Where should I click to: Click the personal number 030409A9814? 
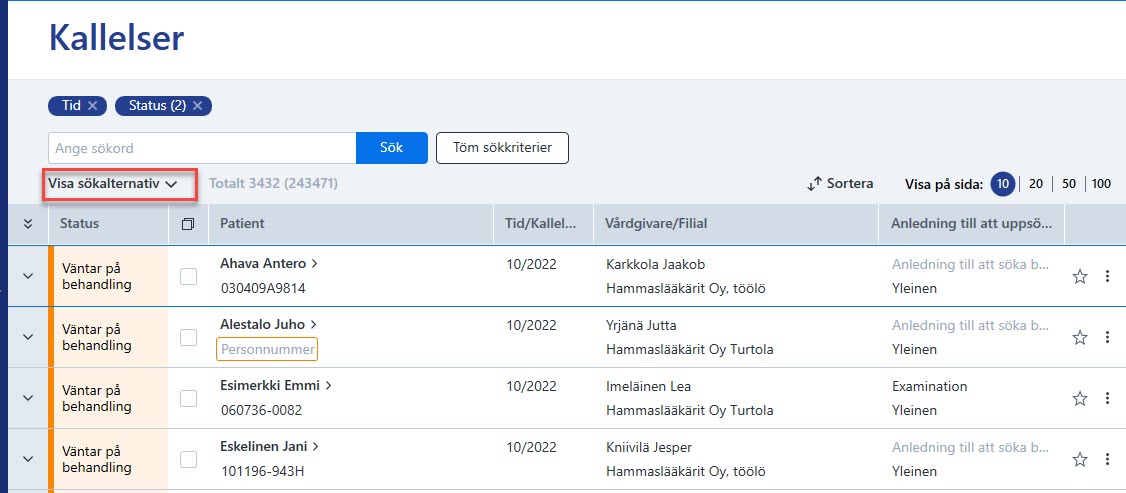(263, 288)
